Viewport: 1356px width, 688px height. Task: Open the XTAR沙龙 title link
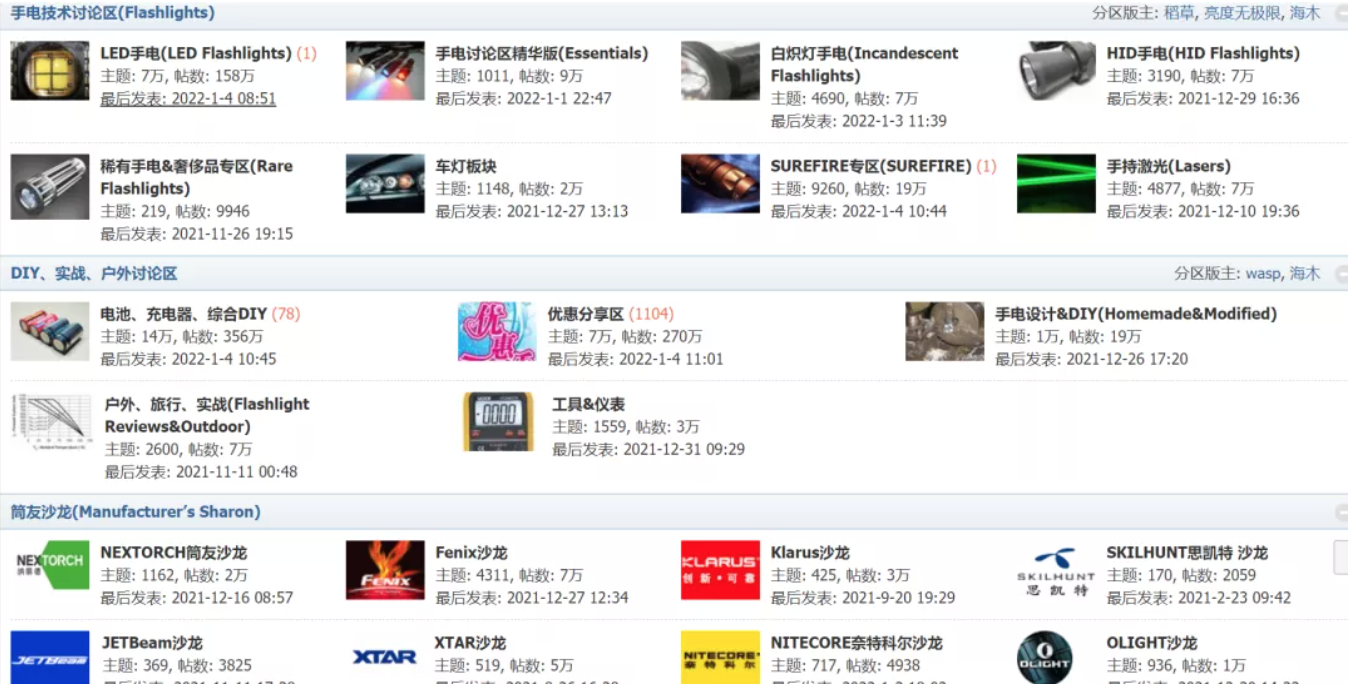tap(471, 643)
